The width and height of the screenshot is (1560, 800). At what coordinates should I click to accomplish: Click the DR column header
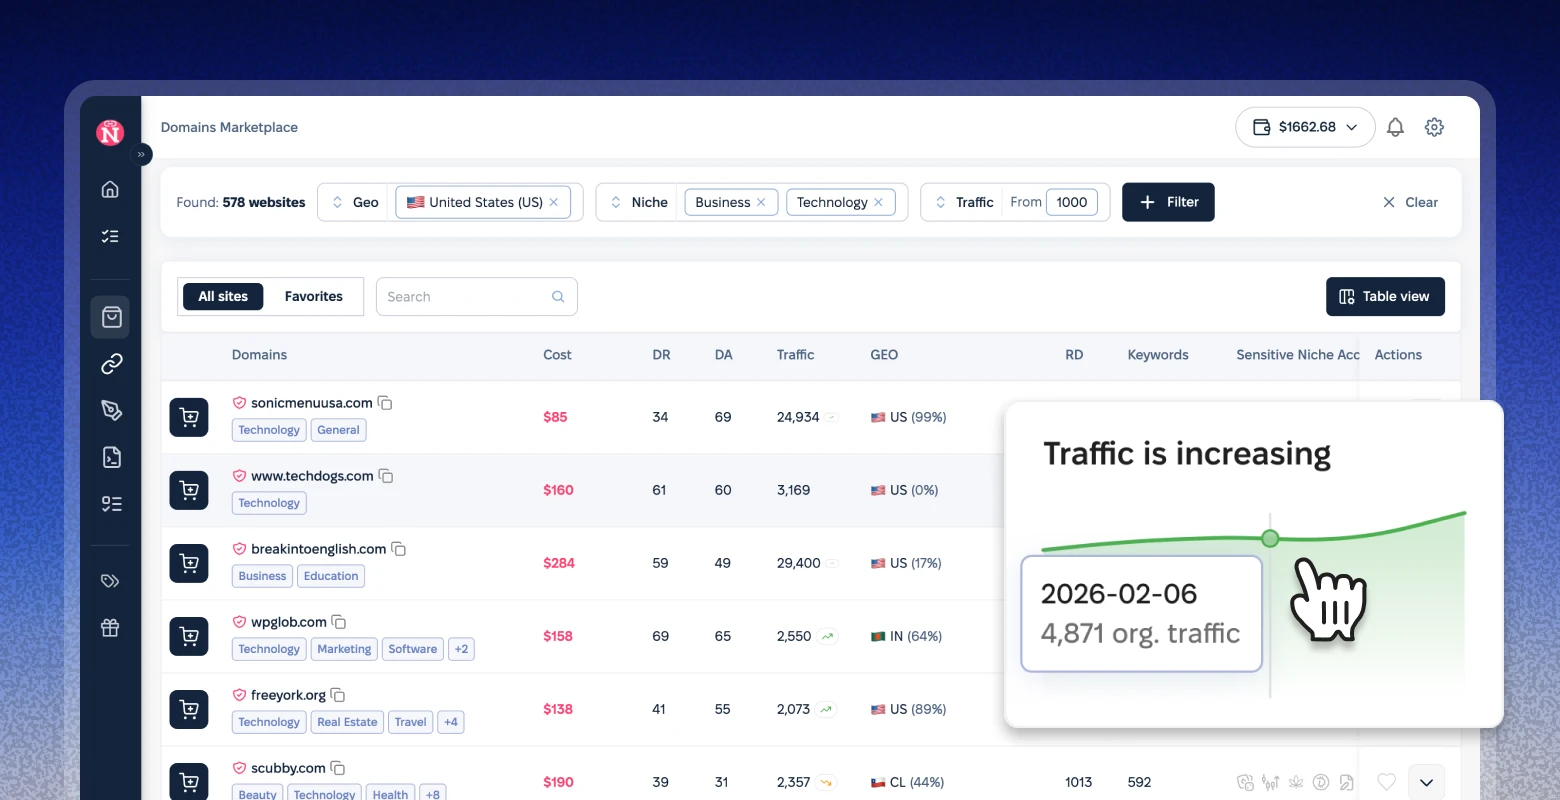[x=661, y=355]
